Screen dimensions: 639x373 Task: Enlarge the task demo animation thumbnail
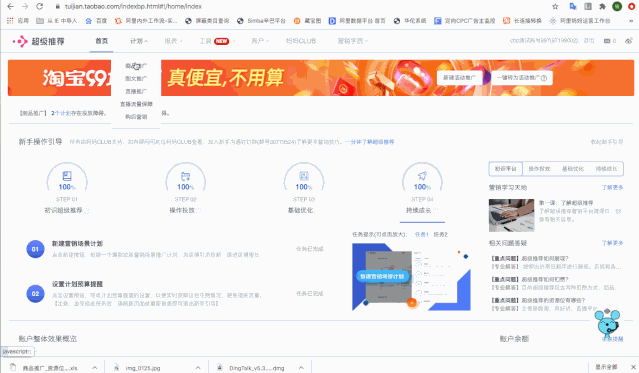(x=411, y=277)
